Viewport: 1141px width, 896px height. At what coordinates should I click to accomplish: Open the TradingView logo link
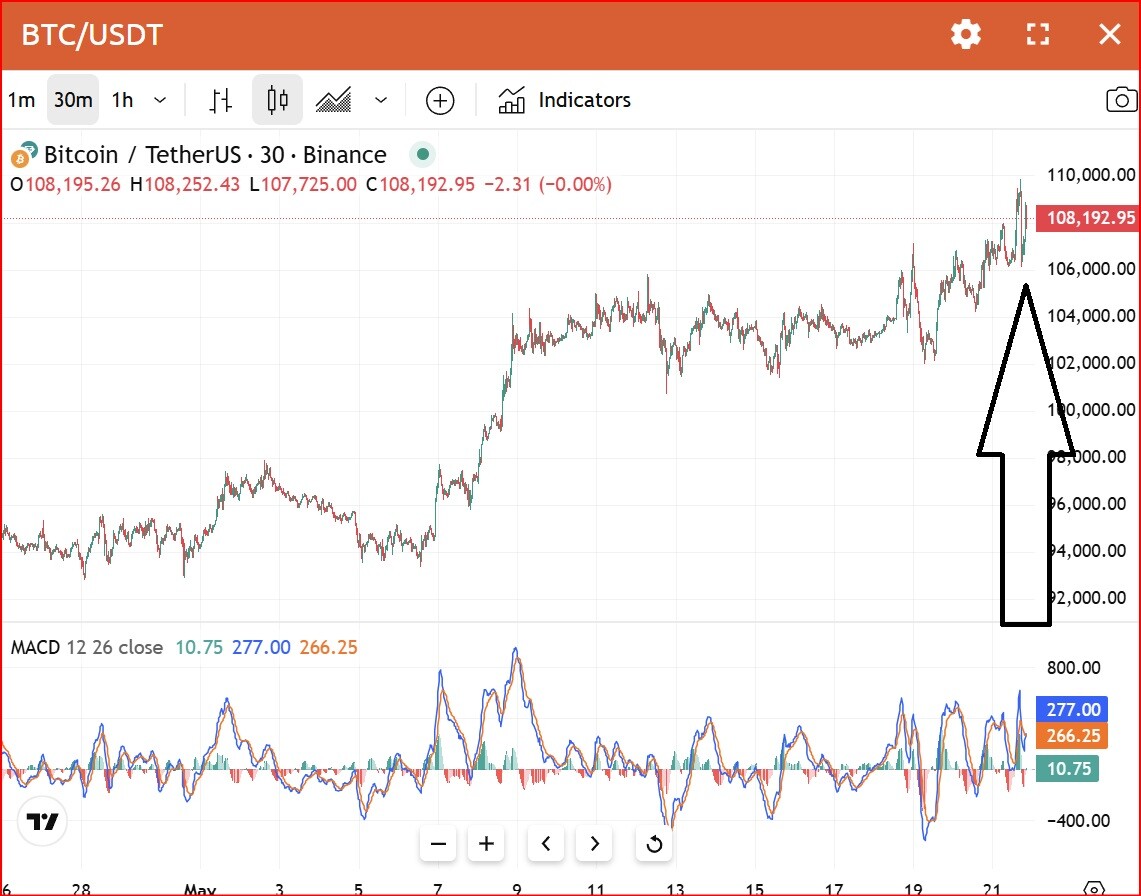[42, 822]
